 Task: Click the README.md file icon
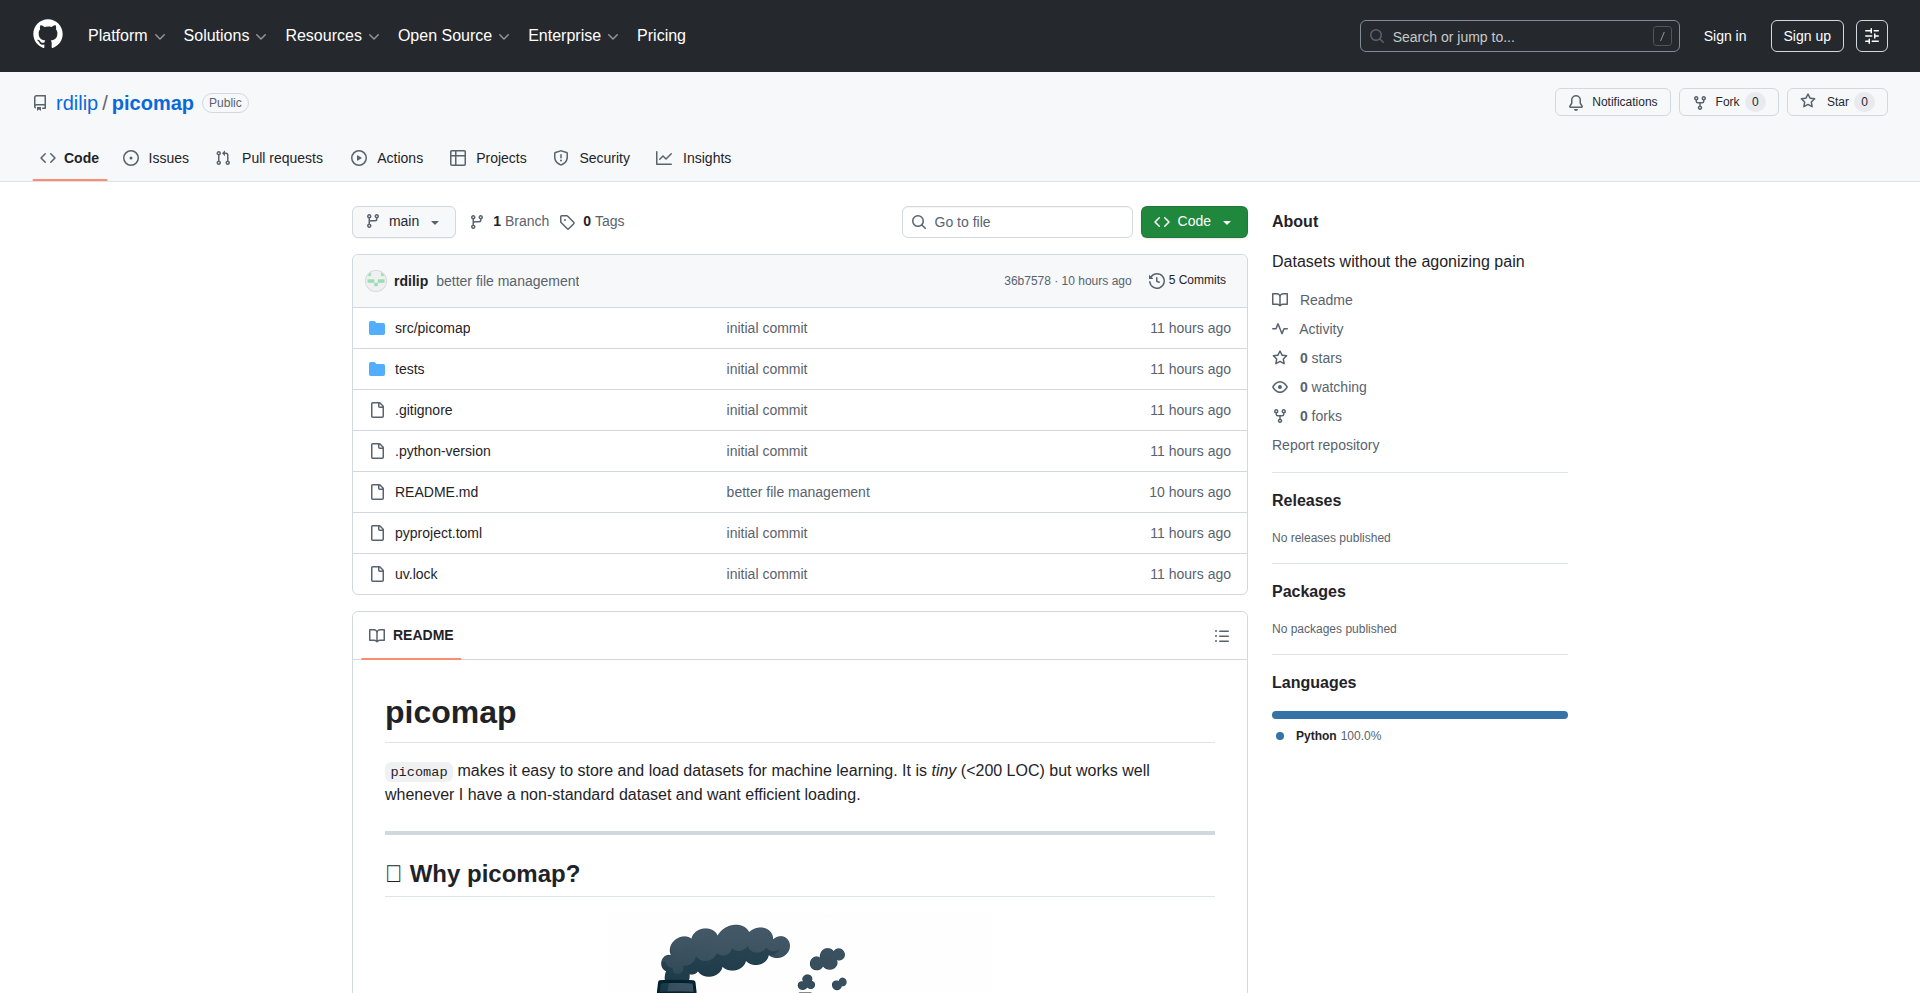coord(377,492)
